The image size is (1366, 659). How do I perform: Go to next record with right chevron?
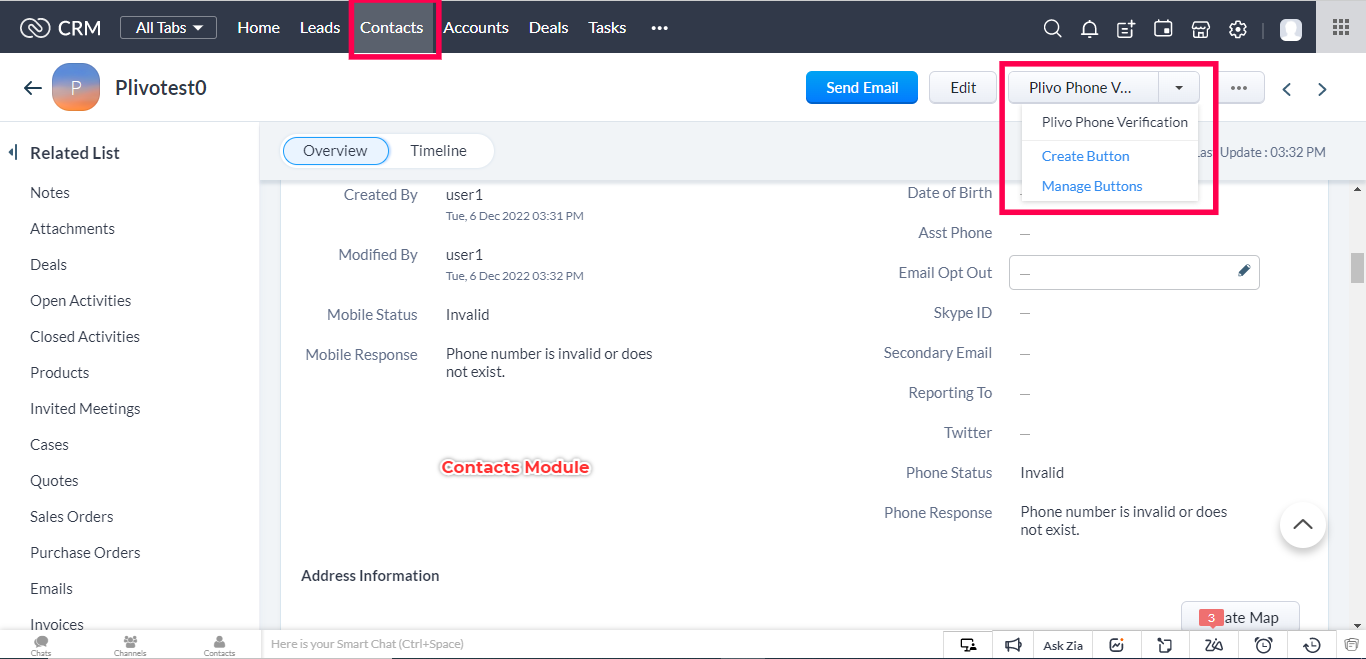[1322, 89]
